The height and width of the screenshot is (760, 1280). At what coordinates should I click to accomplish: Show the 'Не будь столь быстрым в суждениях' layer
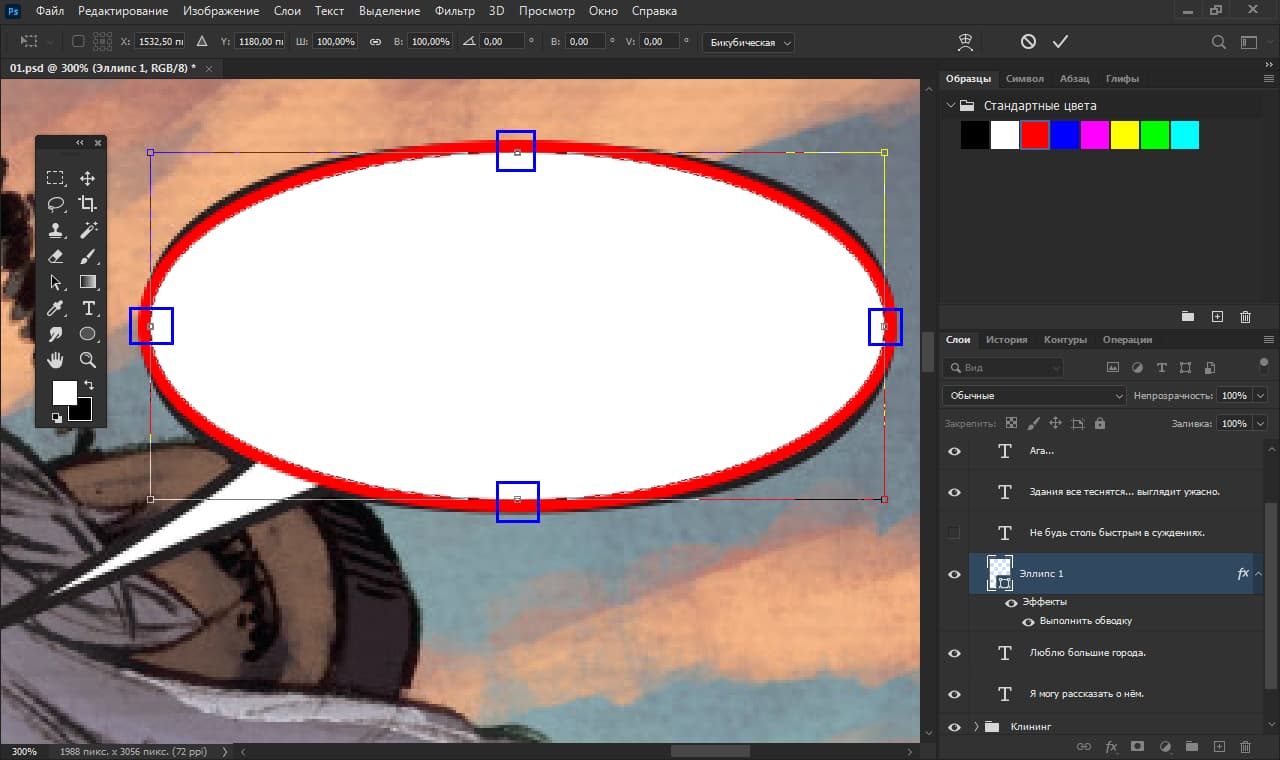click(953, 532)
